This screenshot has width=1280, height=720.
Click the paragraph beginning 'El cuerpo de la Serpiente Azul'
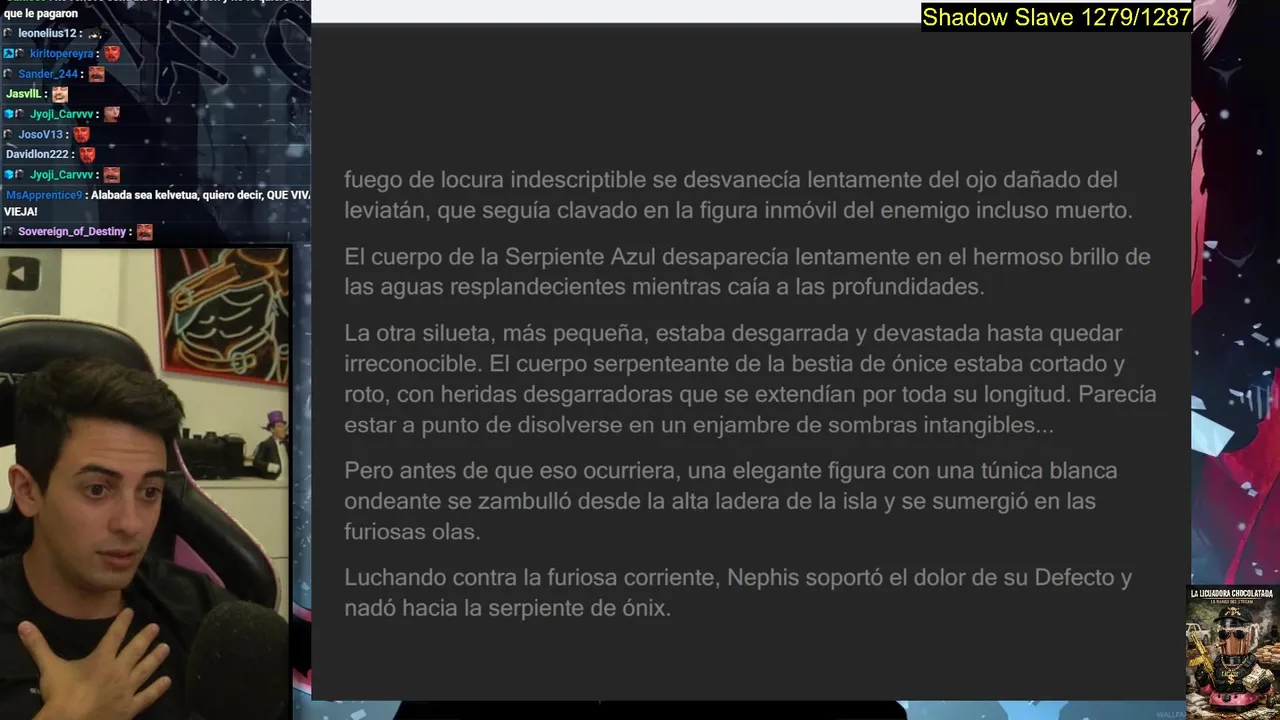pyautogui.click(x=747, y=272)
